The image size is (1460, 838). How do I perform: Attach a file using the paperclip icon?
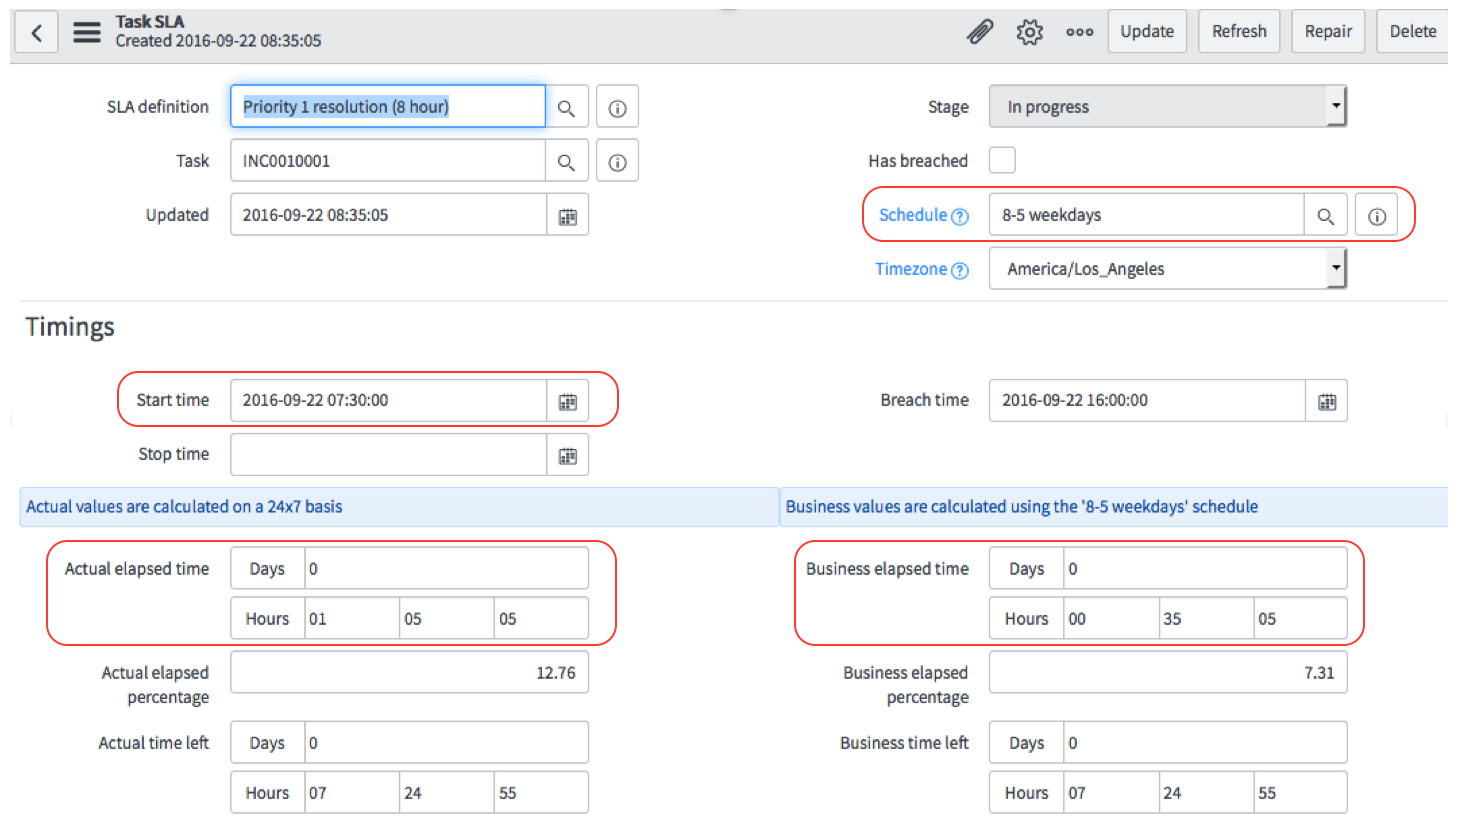click(x=980, y=31)
